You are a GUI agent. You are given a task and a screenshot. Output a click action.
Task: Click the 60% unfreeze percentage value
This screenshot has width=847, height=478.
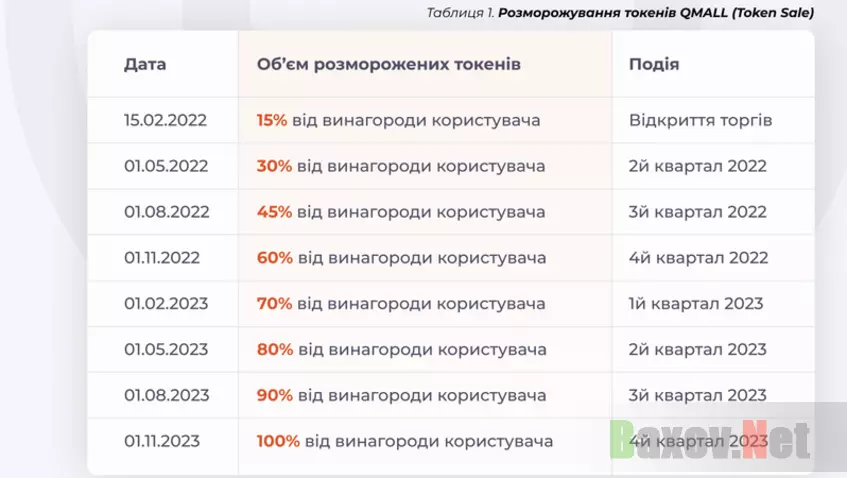tap(274, 258)
